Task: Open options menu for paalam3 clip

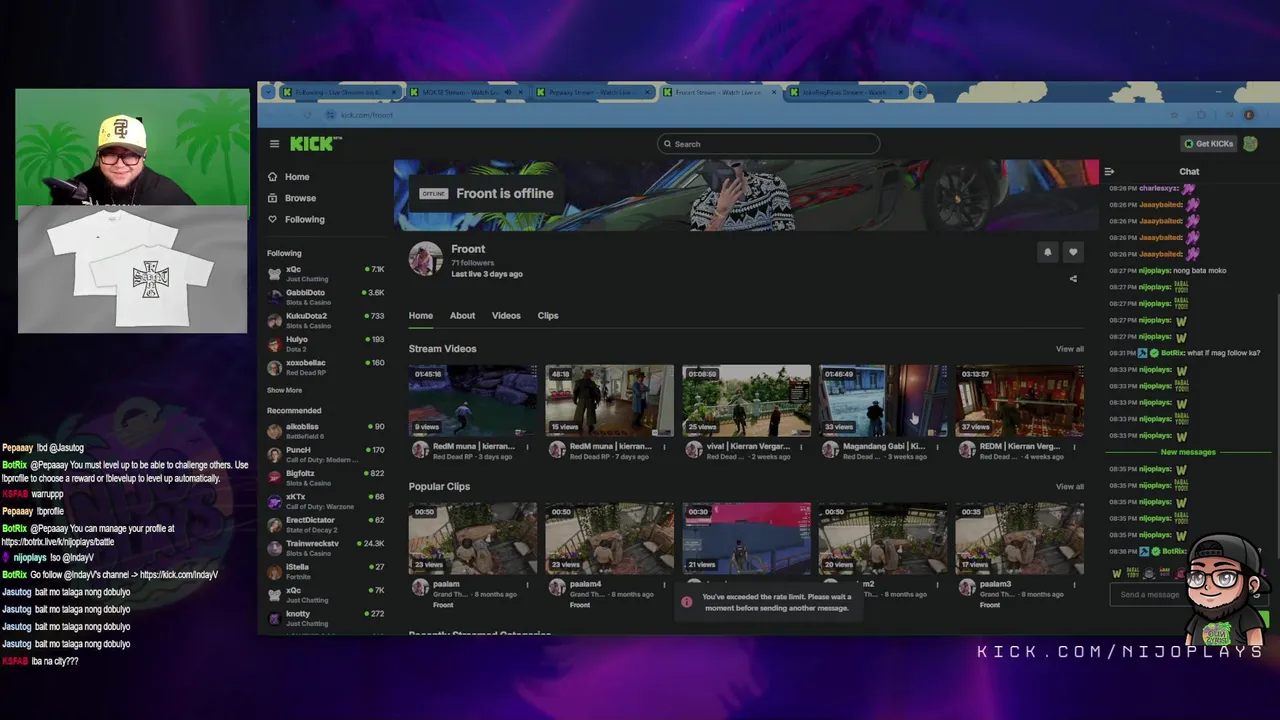Action: coord(1074,585)
